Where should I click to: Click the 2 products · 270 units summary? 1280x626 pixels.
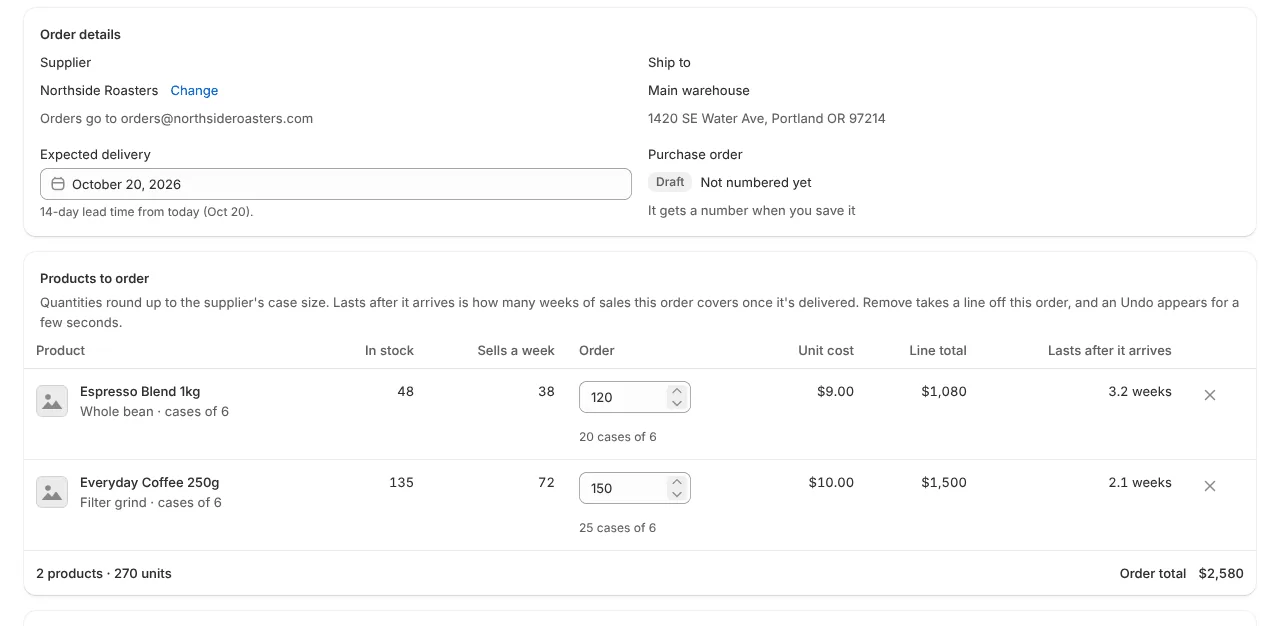[104, 573]
